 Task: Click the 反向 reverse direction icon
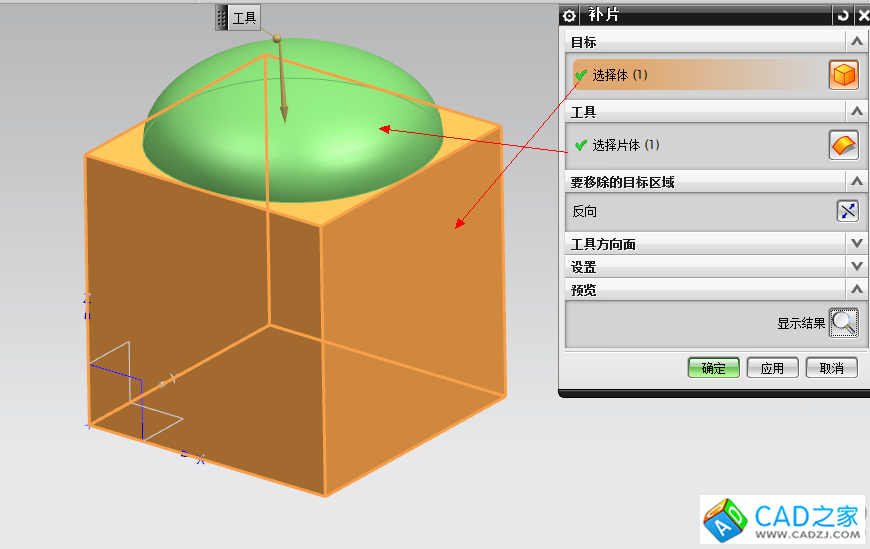[847, 211]
